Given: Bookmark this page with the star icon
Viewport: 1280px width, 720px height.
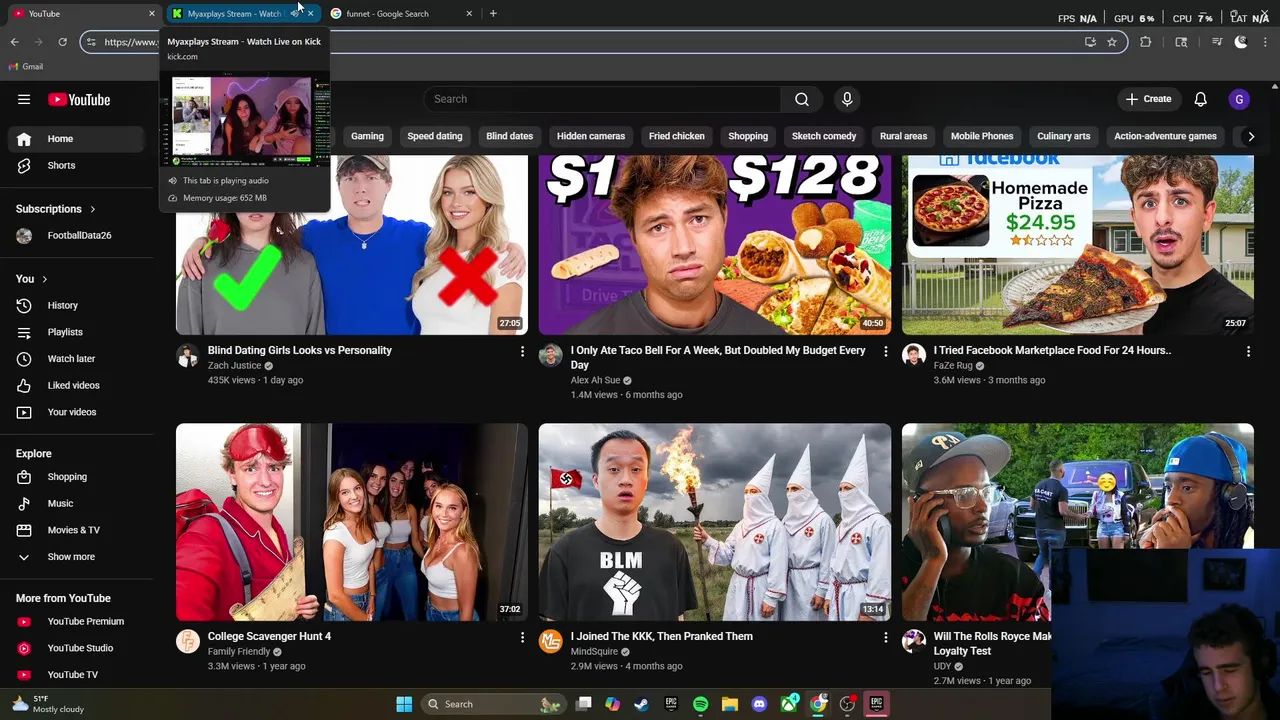Looking at the screenshot, I should (x=1112, y=42).
